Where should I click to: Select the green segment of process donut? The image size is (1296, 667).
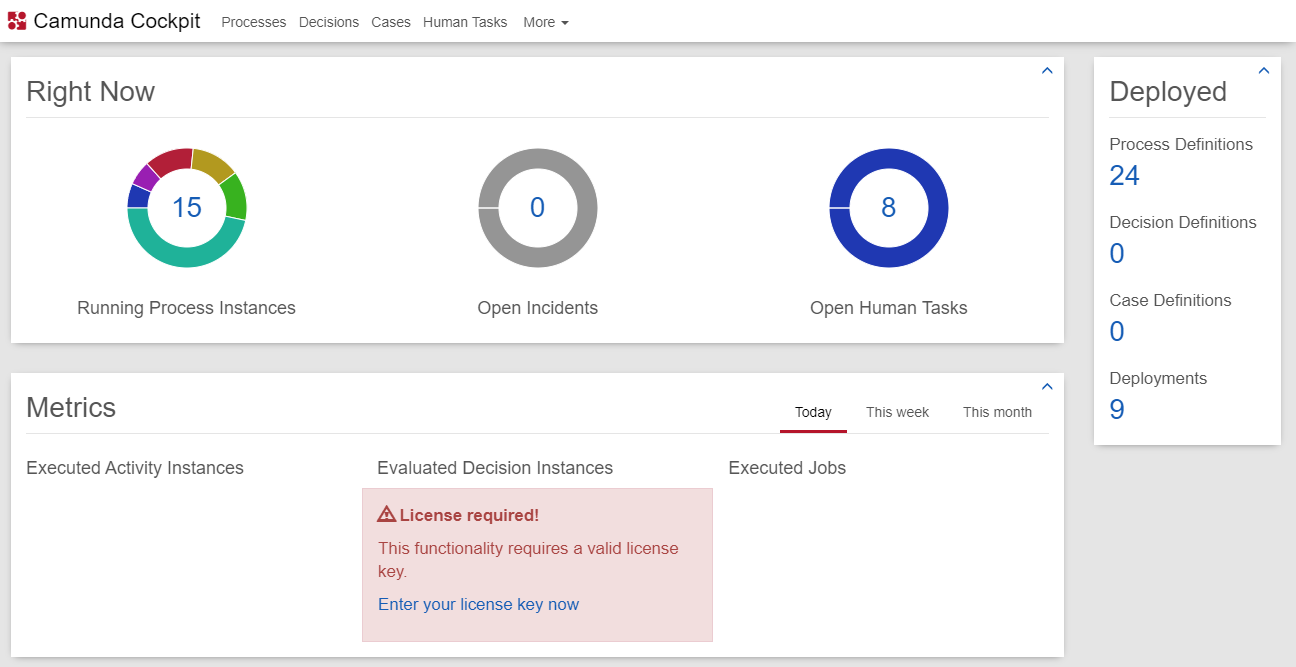click(234, 196)
